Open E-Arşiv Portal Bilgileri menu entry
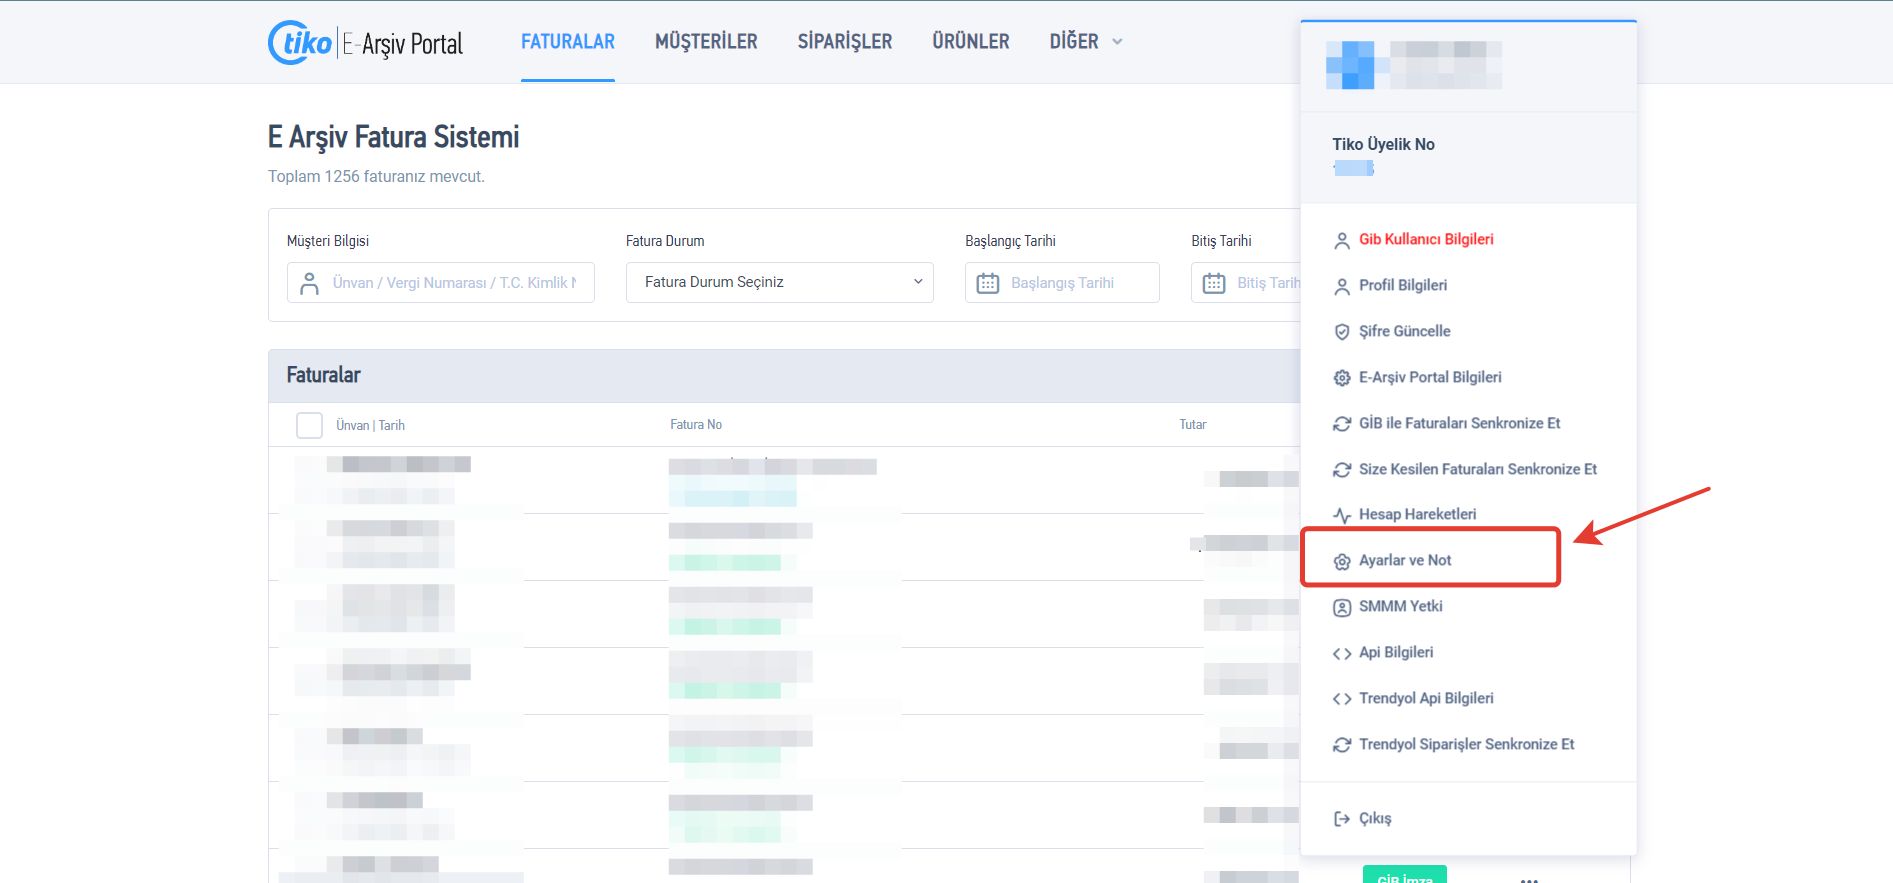This screenshot has width=1893, height=883. (1430, 377)
